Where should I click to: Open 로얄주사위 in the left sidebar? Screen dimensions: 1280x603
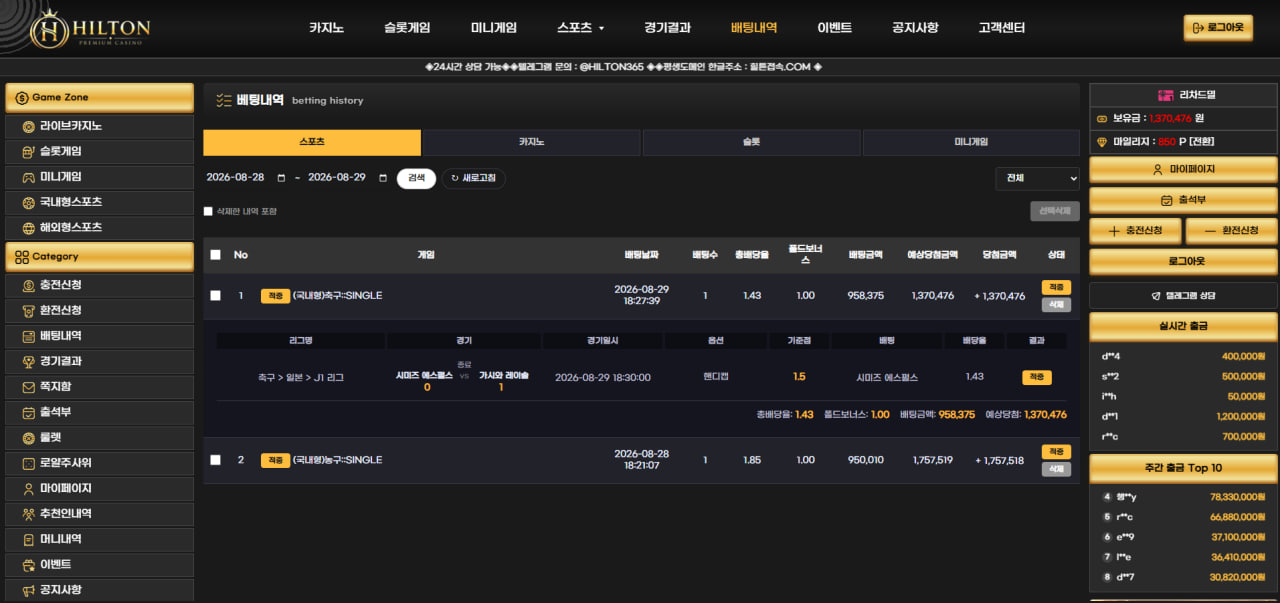click(x=99, y=463)
